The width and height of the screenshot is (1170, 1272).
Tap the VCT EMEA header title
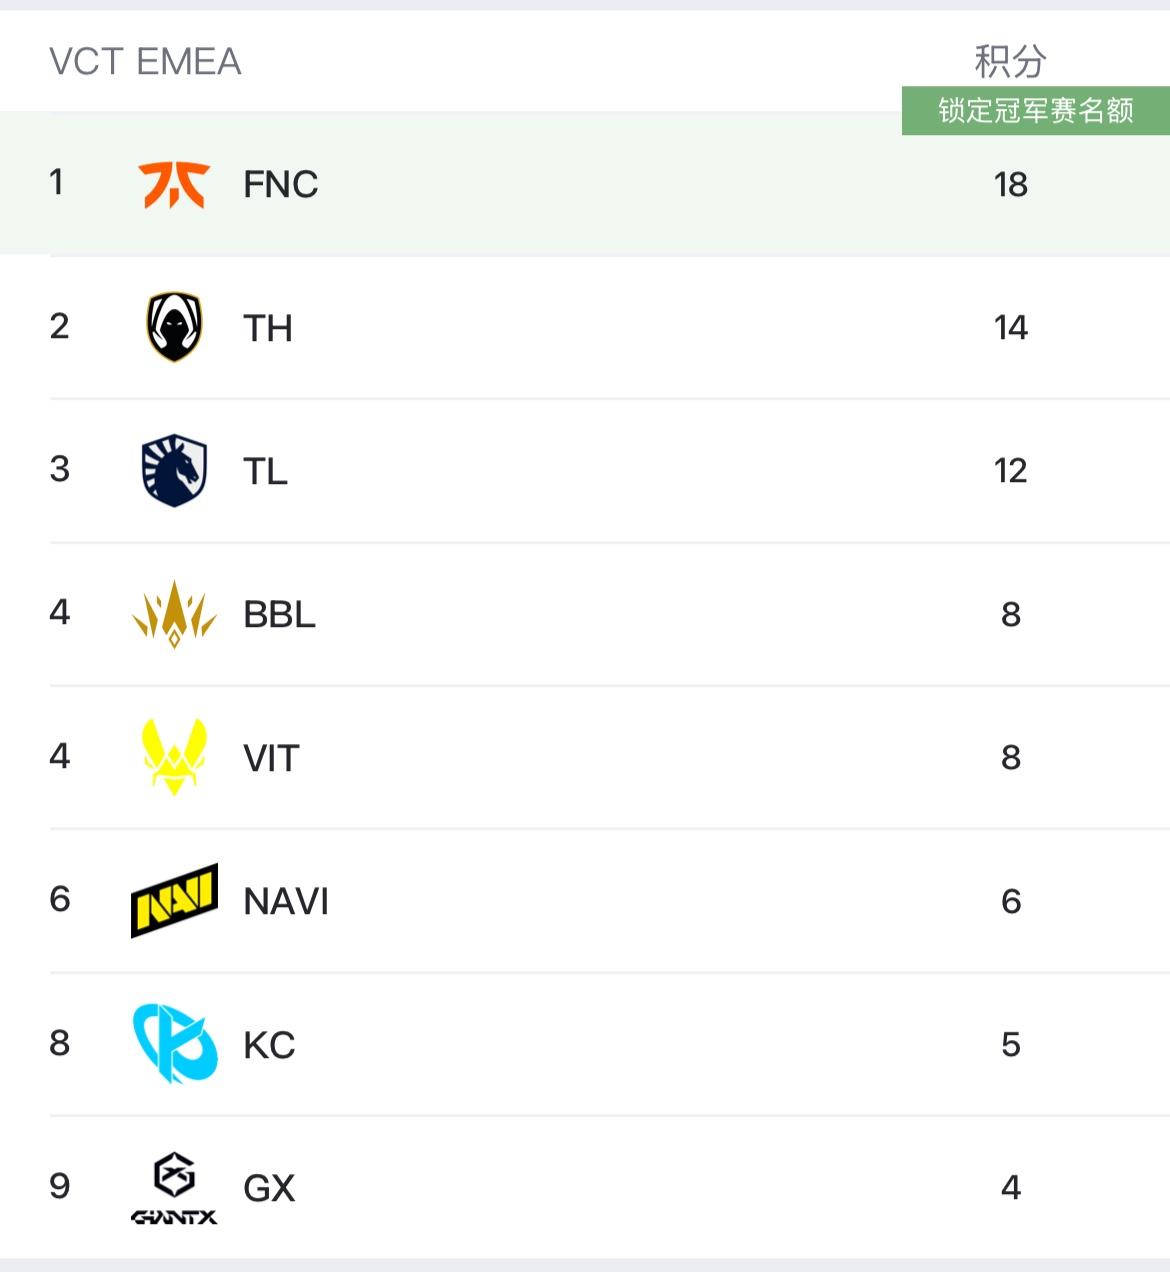point(145,62)
